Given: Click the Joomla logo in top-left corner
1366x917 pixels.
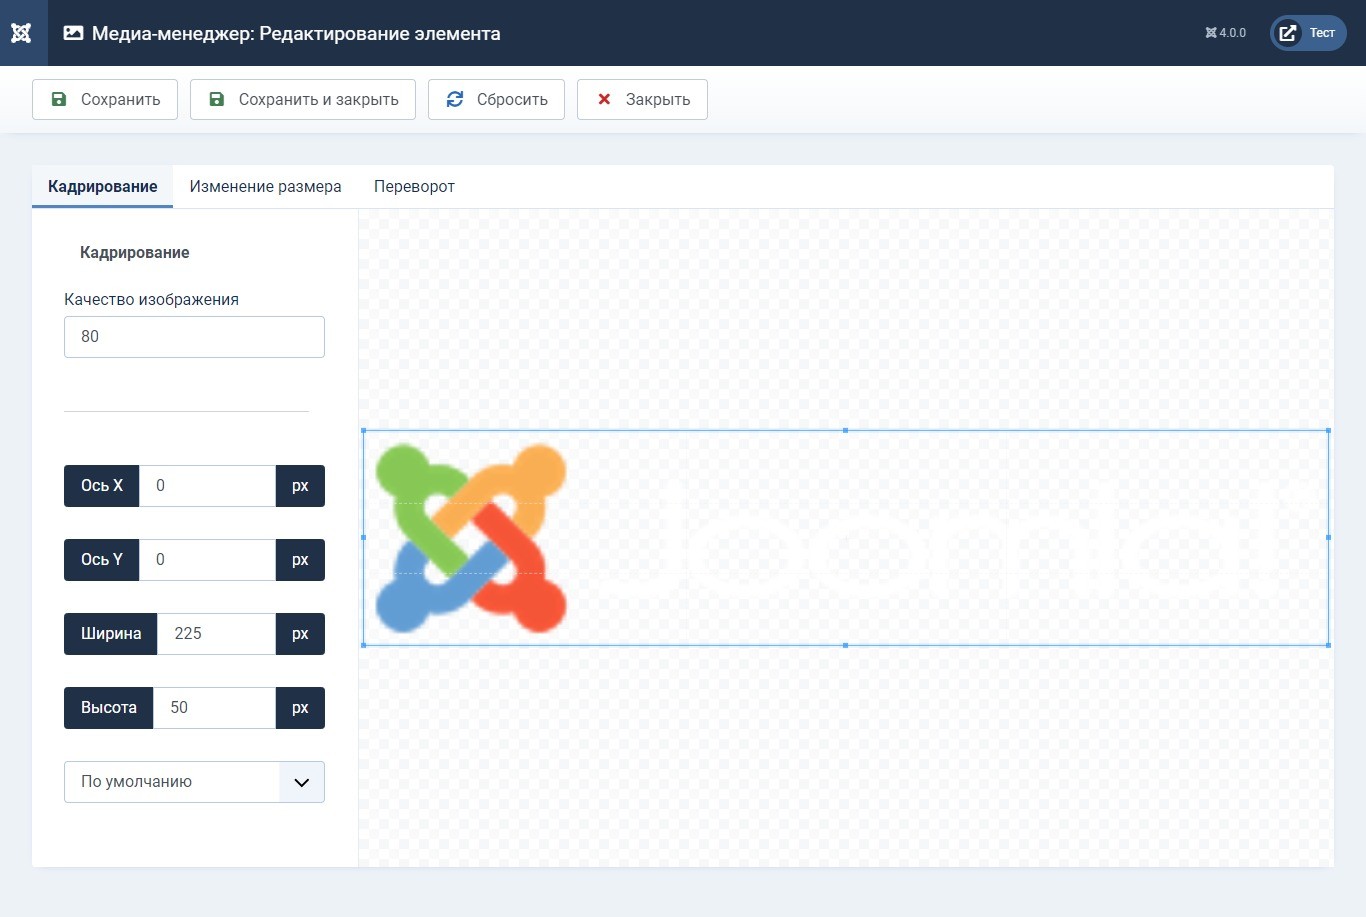Looking at the screenshot, I should coord(22,33).
